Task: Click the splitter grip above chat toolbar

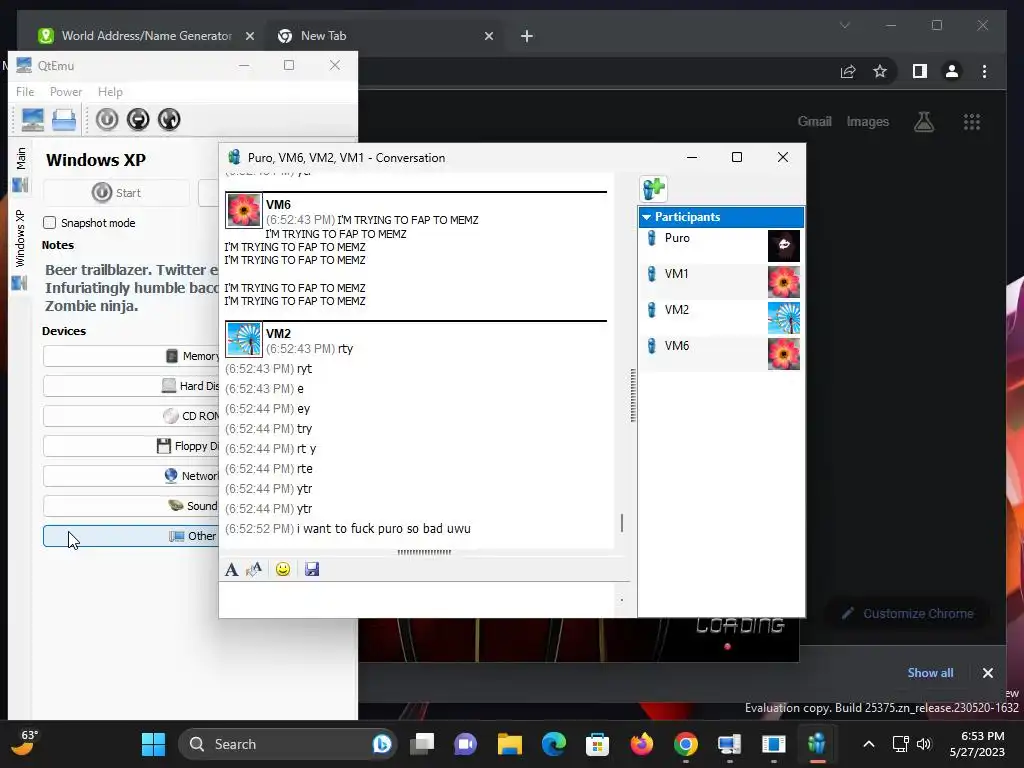Action: (x=424, y=552)
